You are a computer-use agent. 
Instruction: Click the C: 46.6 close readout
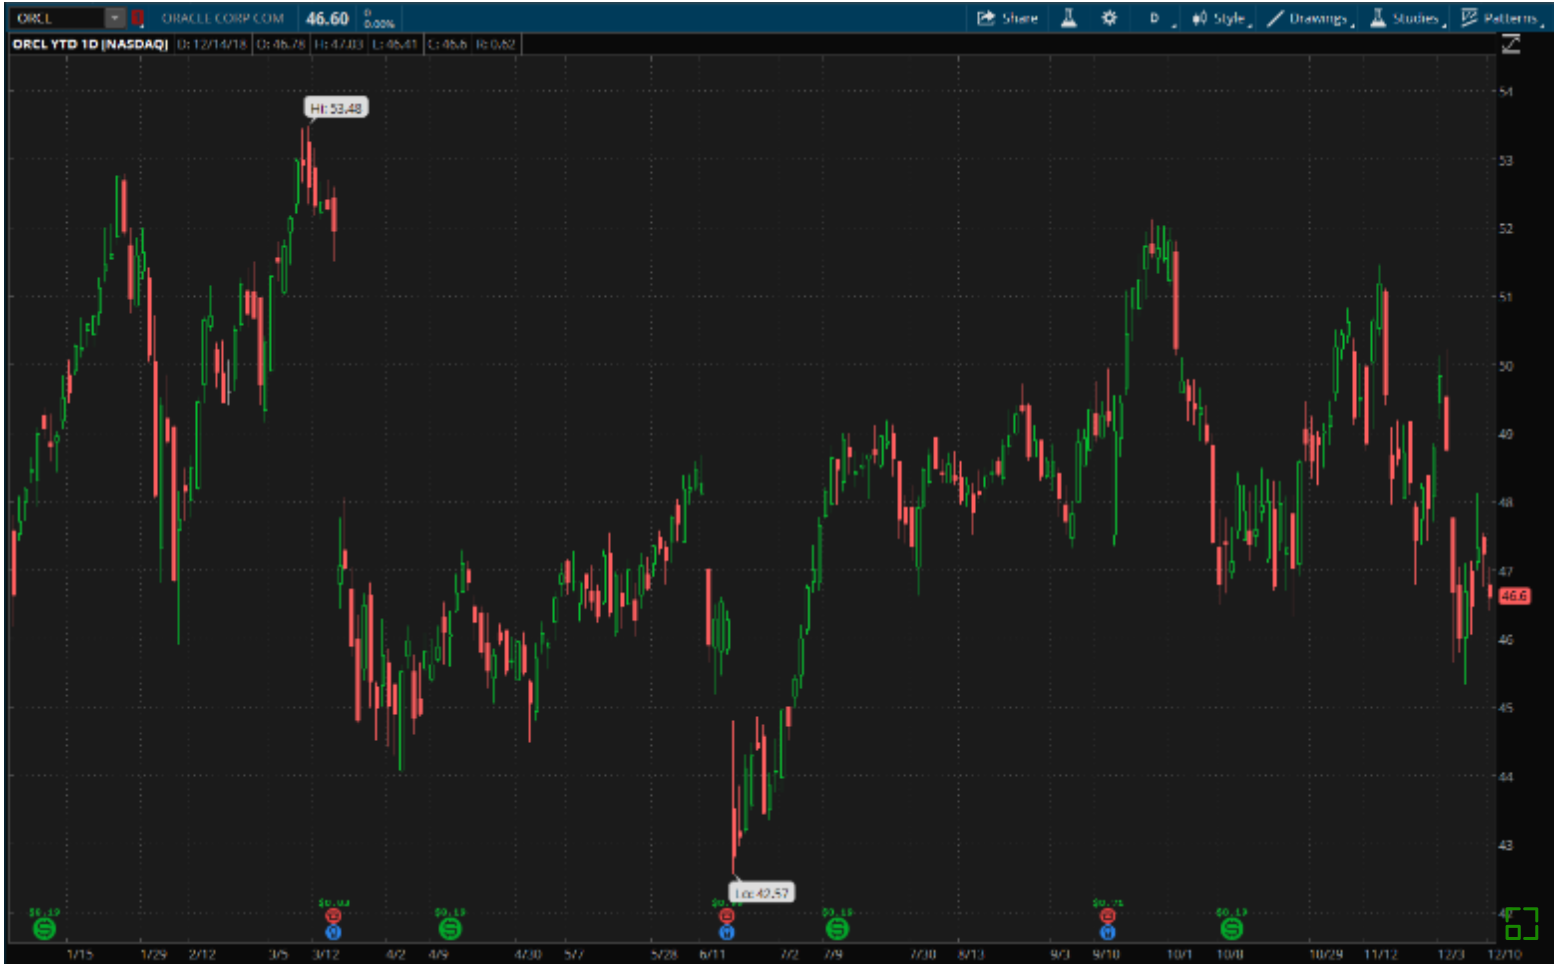(x=447, y=44)
